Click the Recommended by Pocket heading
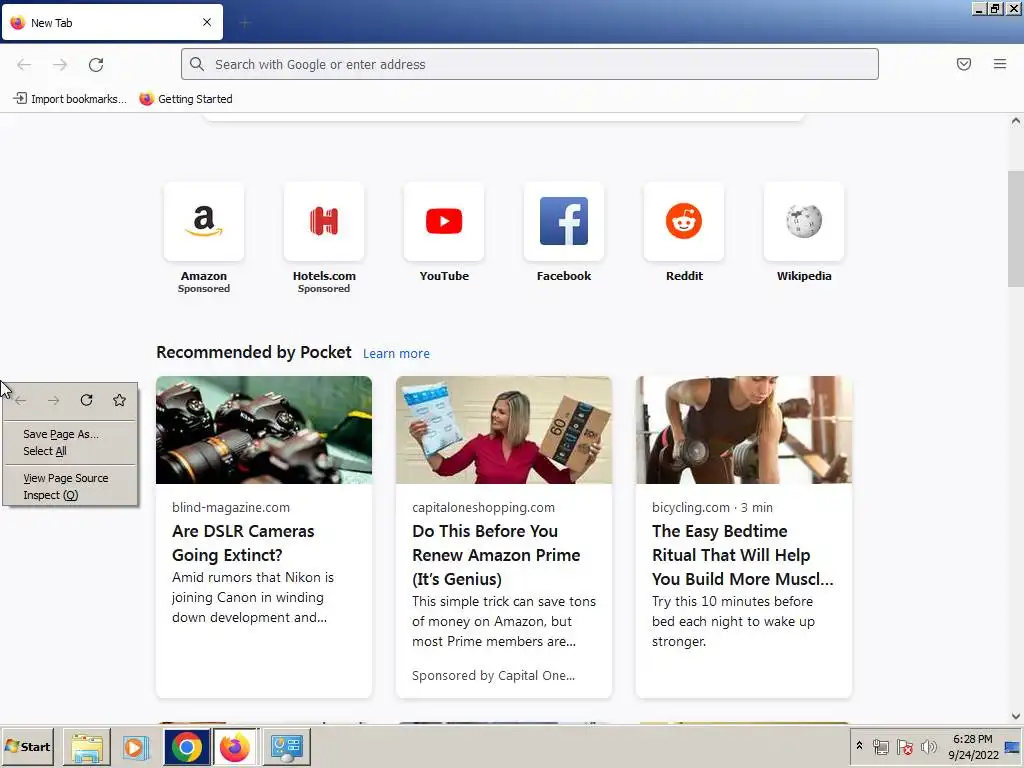Viewport: 1024px width, 768px height. point(254,353)
